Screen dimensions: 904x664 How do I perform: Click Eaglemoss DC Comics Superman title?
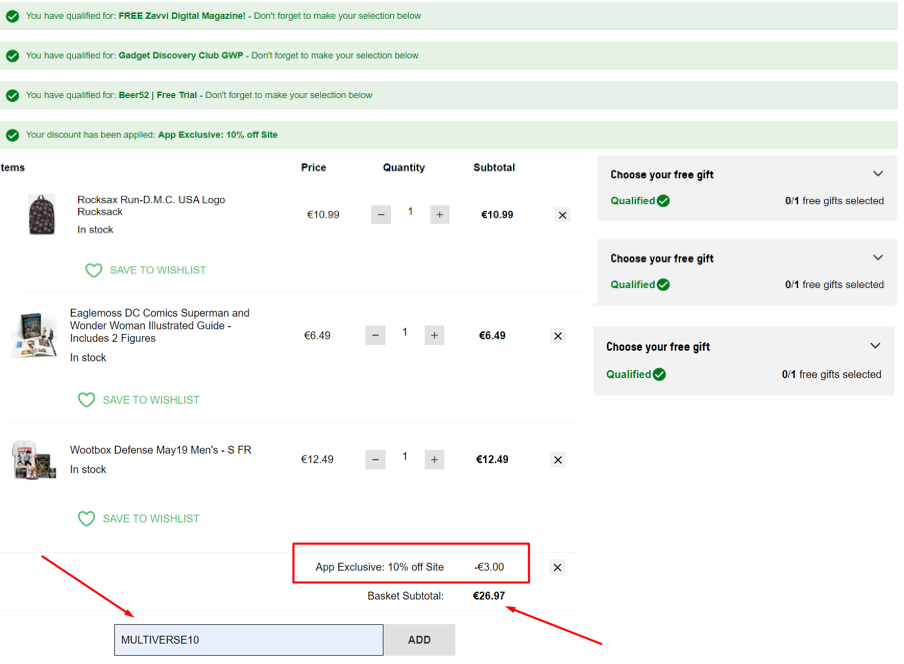pyautogui.click(x=160, y=326)
